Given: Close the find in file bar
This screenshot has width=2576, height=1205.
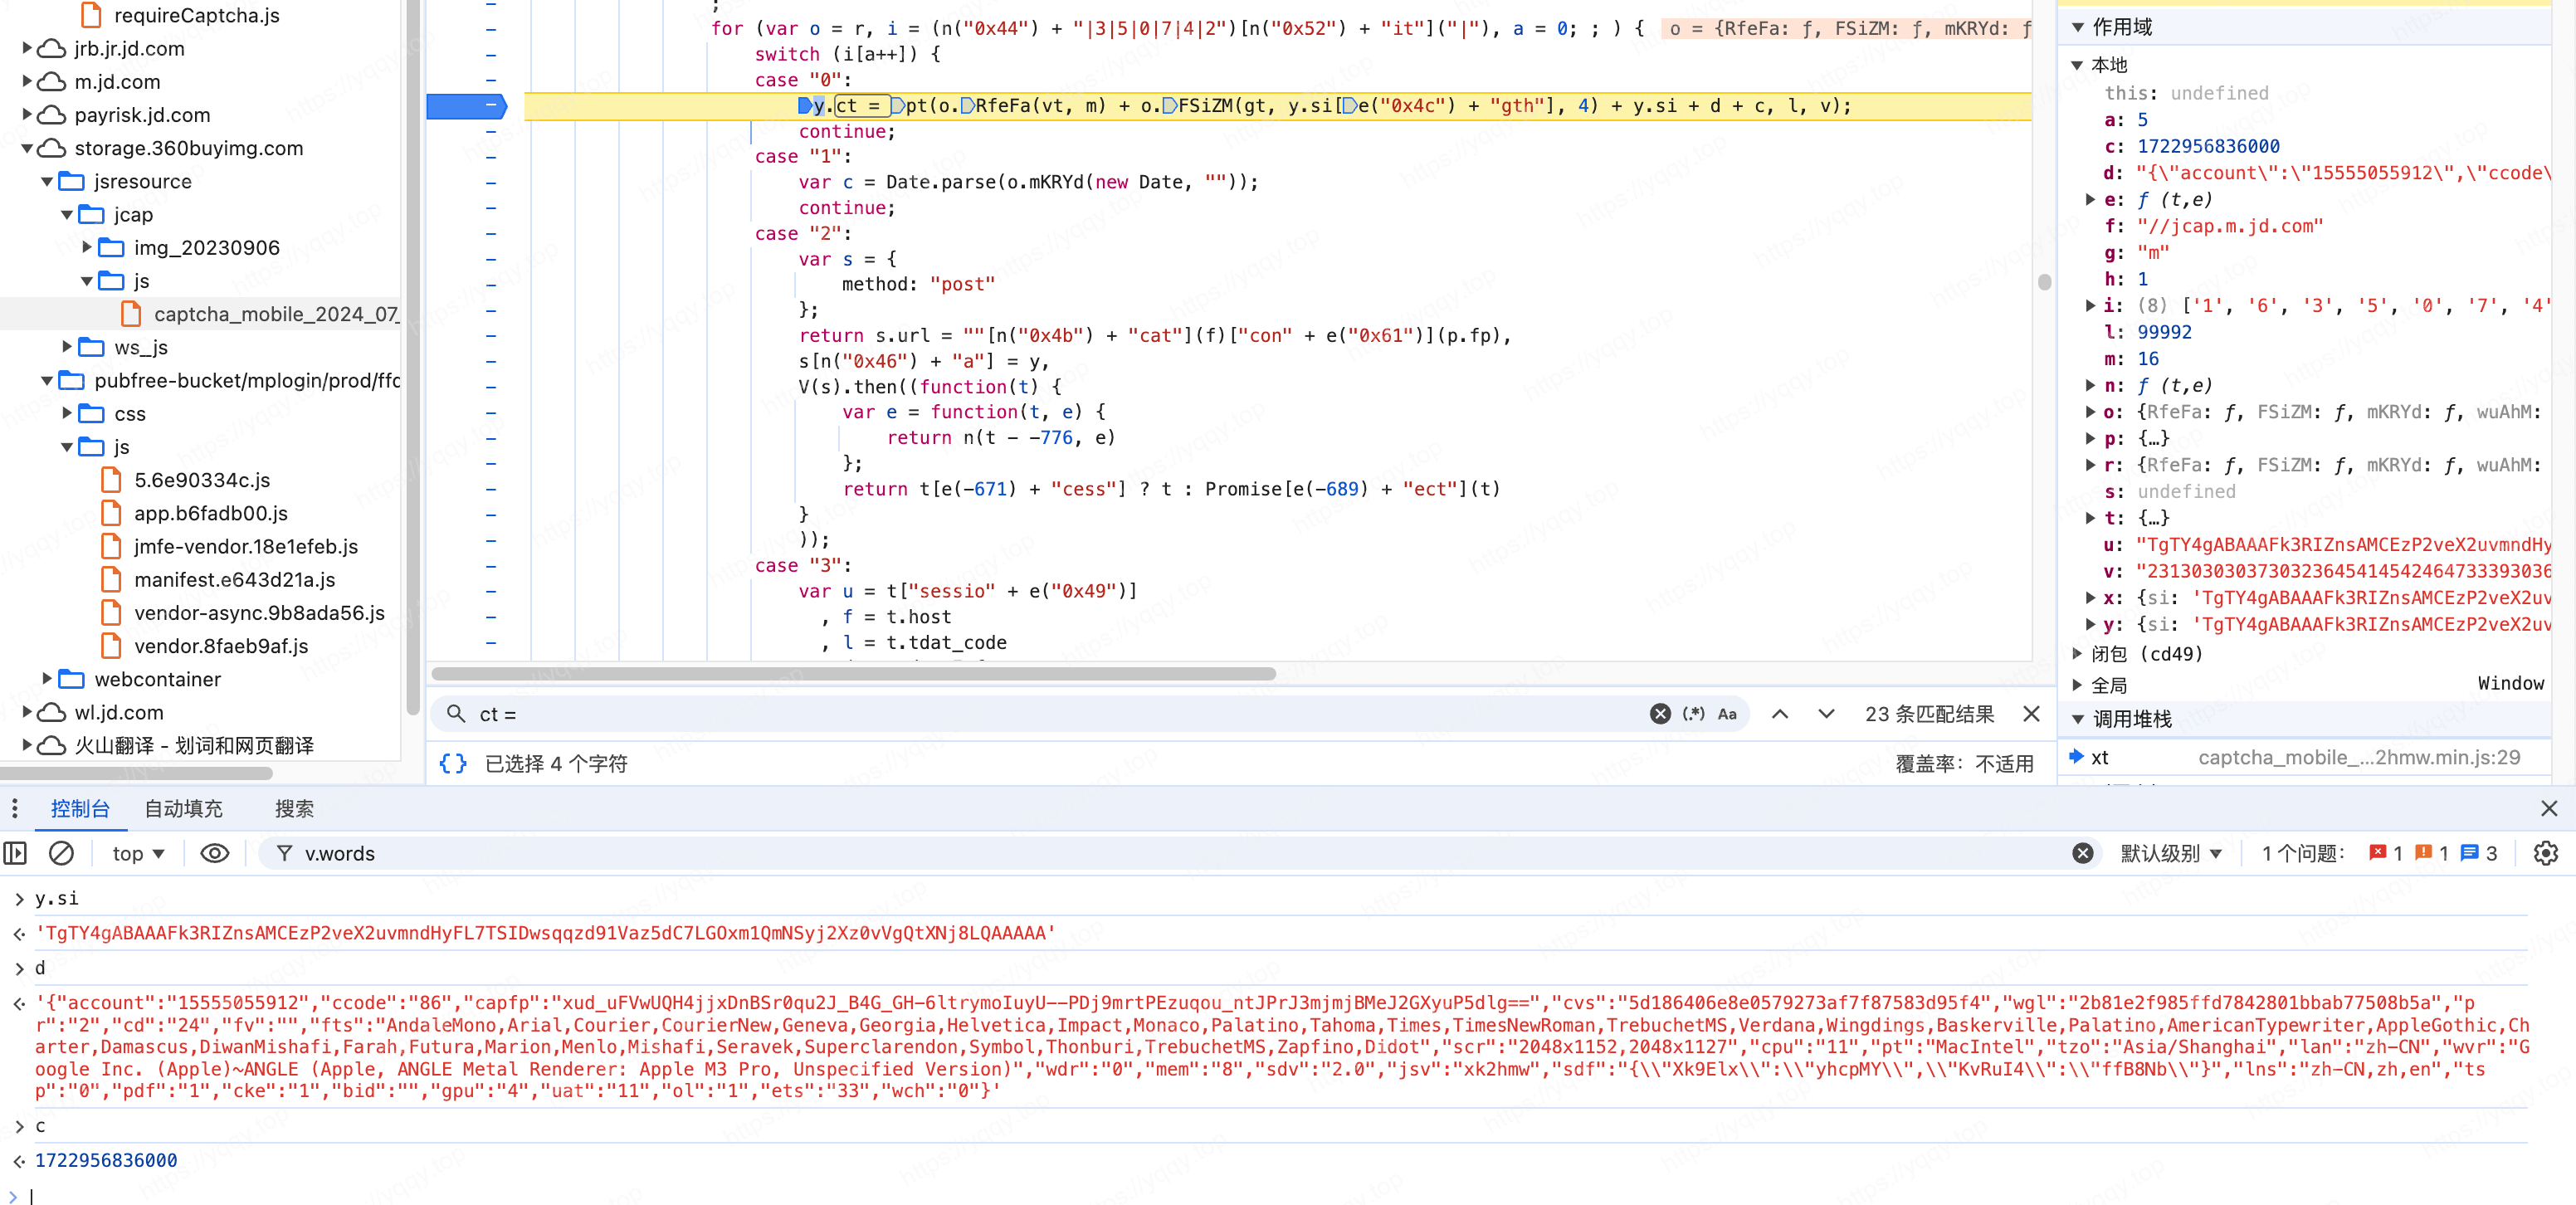Looking at the screenshot, I should coord(2031,713).
